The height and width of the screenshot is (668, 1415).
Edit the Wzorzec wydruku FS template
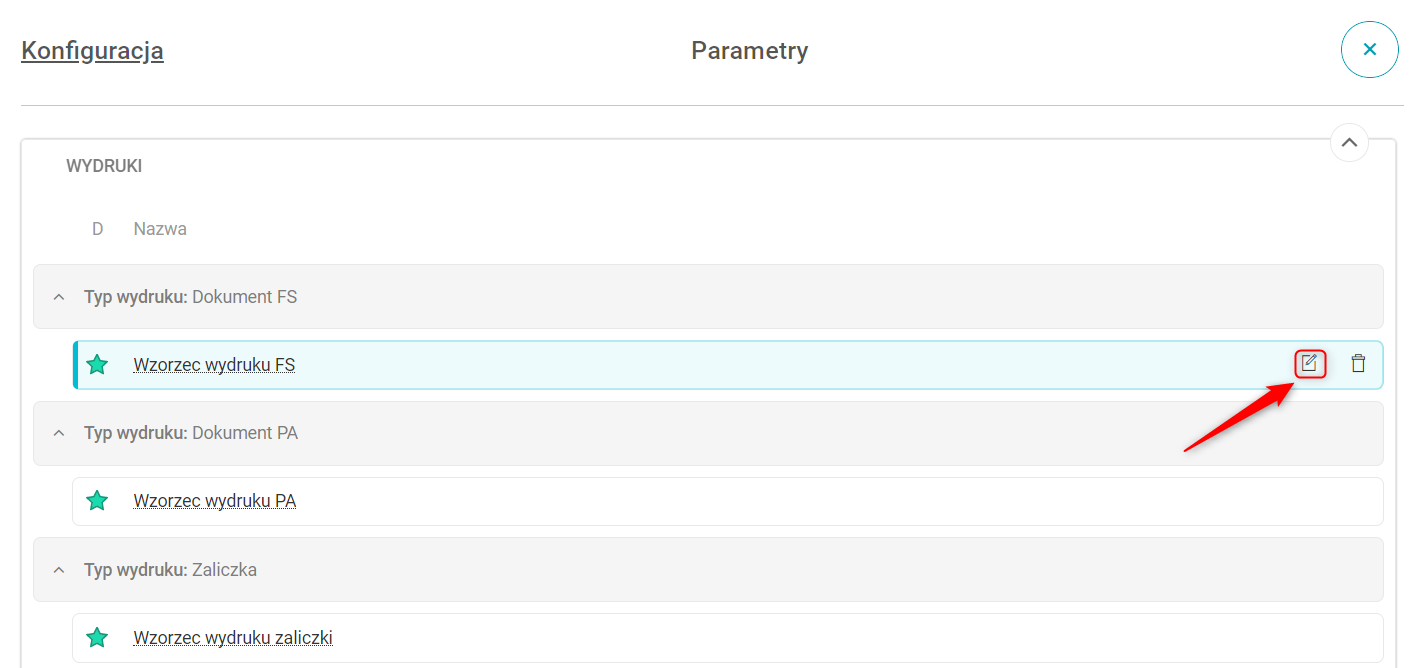tap(1310, 364)
